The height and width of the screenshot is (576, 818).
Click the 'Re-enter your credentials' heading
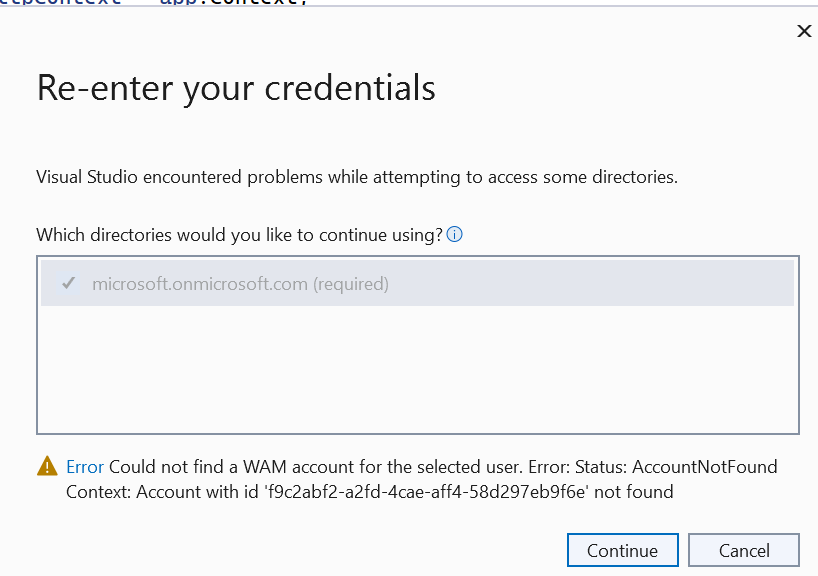[236, 88]
